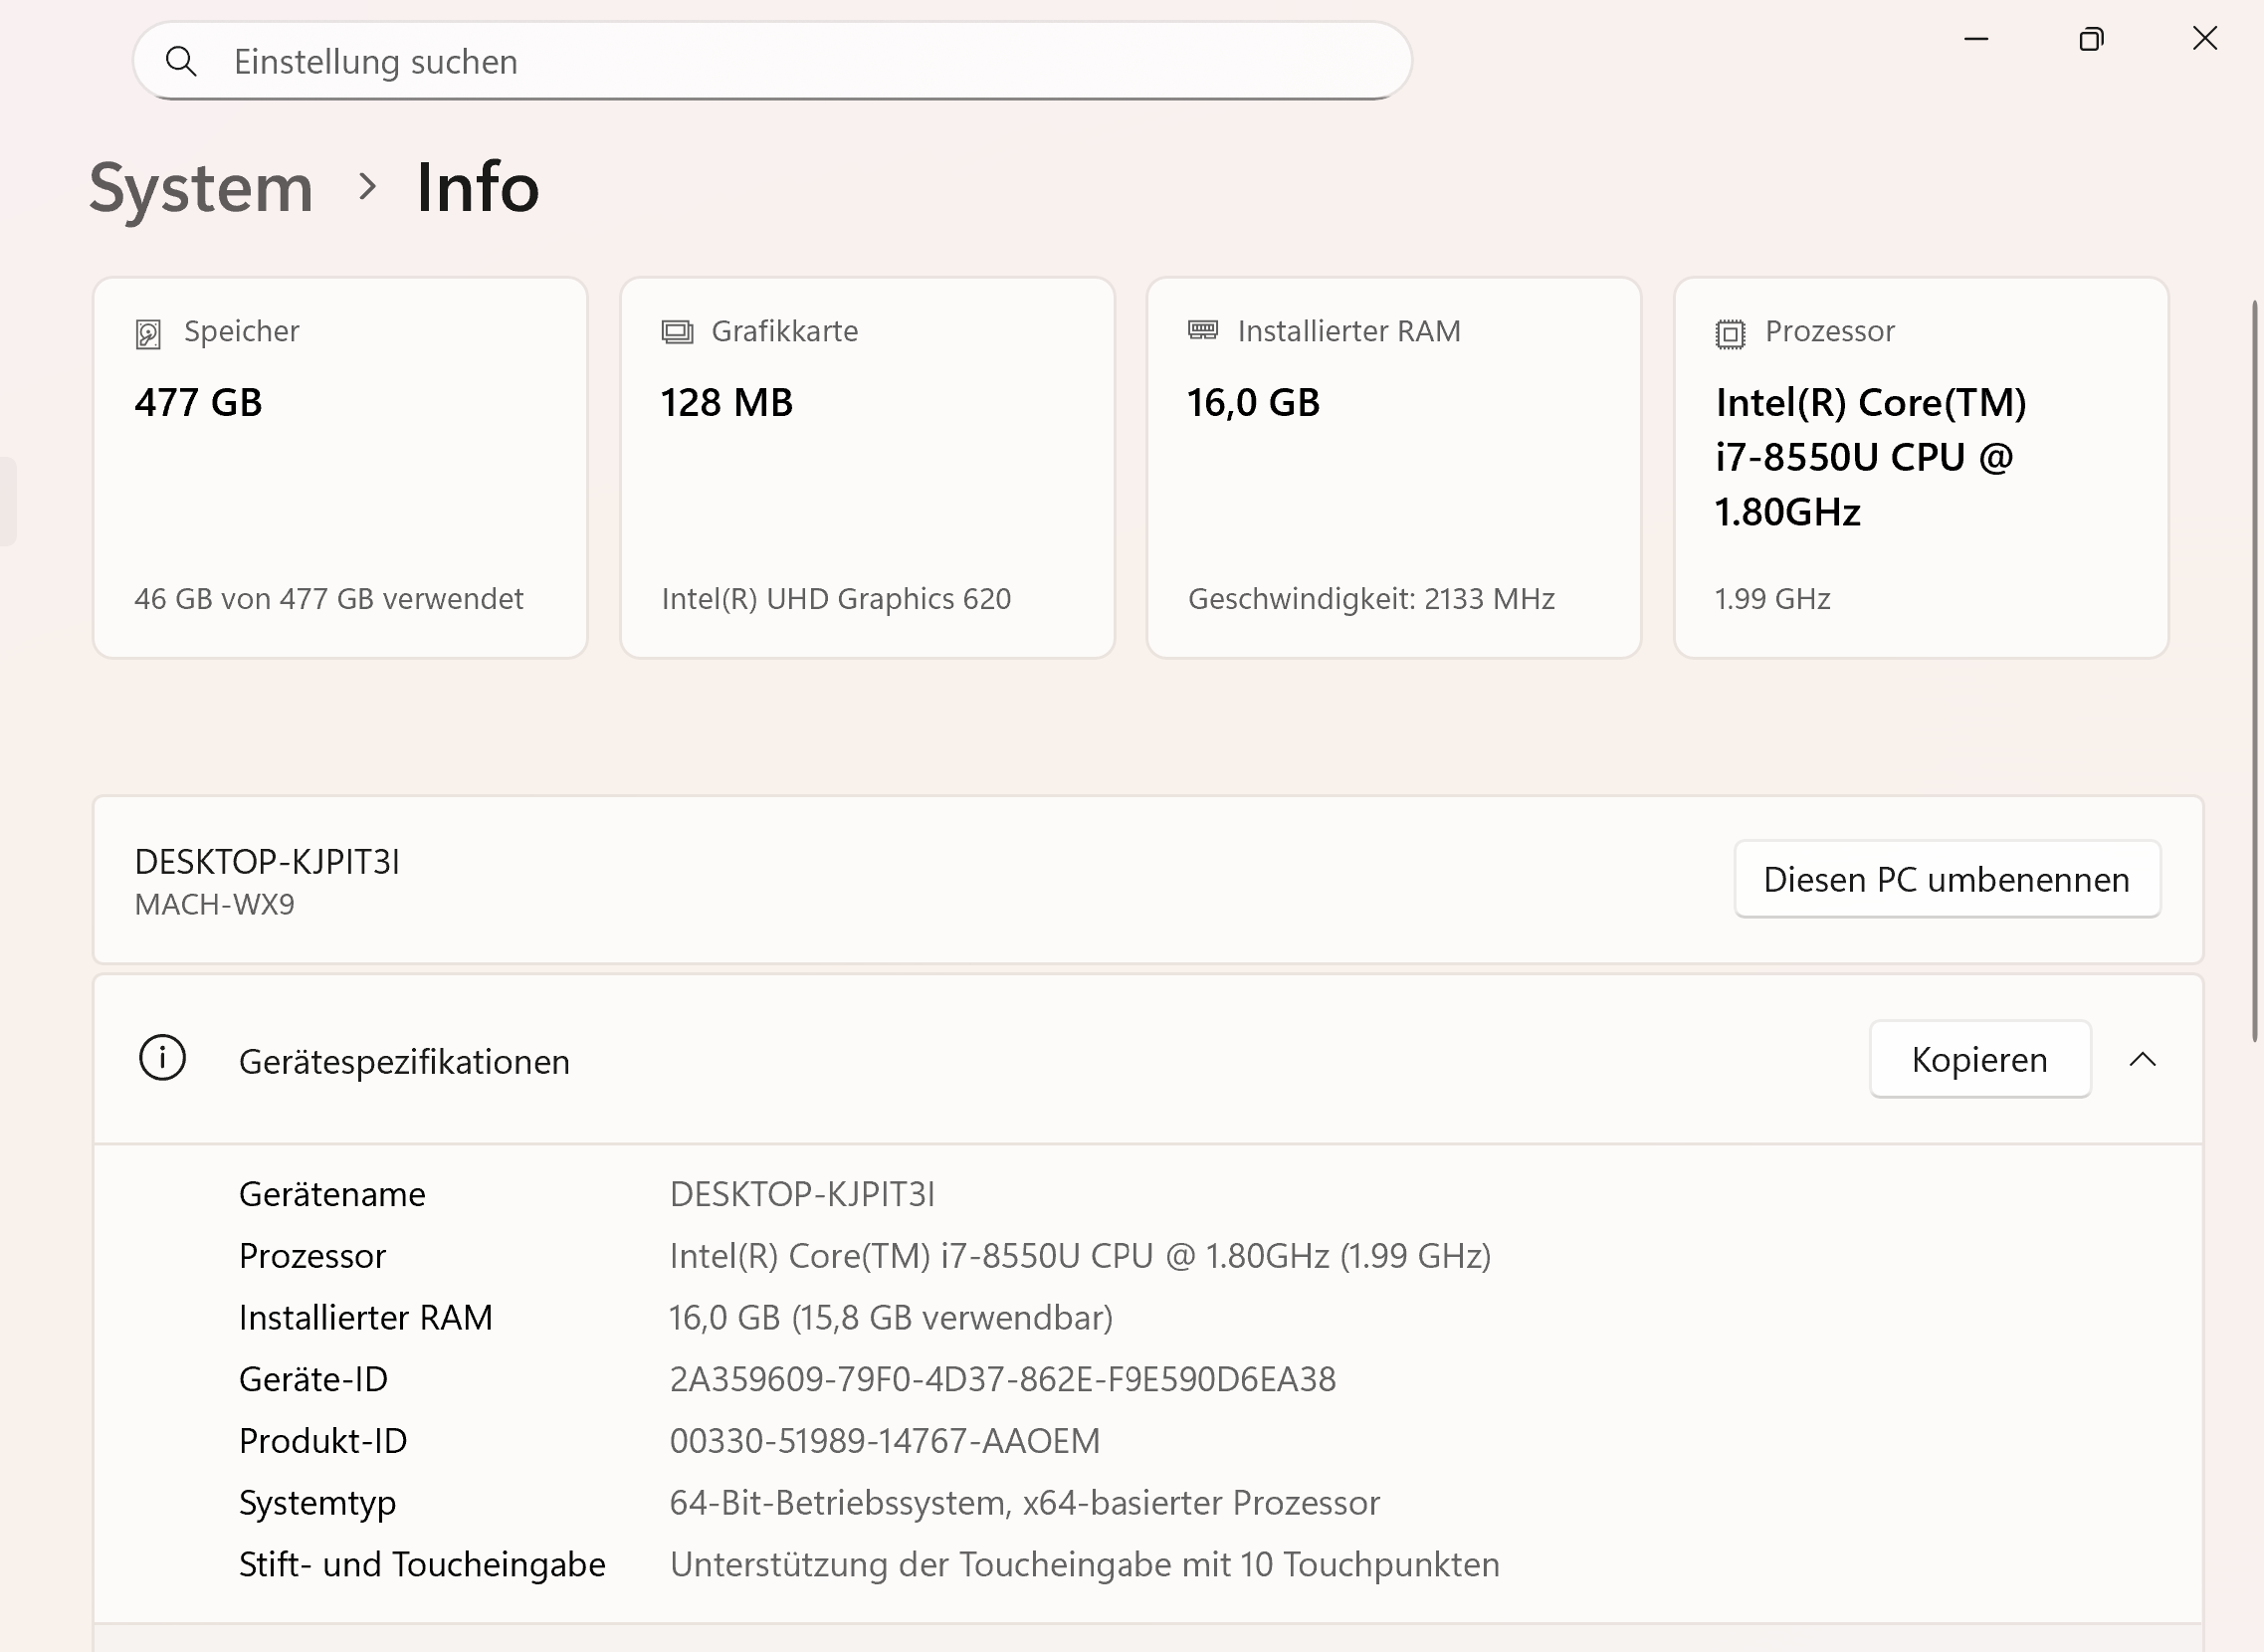Click the vertical scrollbar thumb
2264x1652 pixels.
click(x=2255, y=670)
